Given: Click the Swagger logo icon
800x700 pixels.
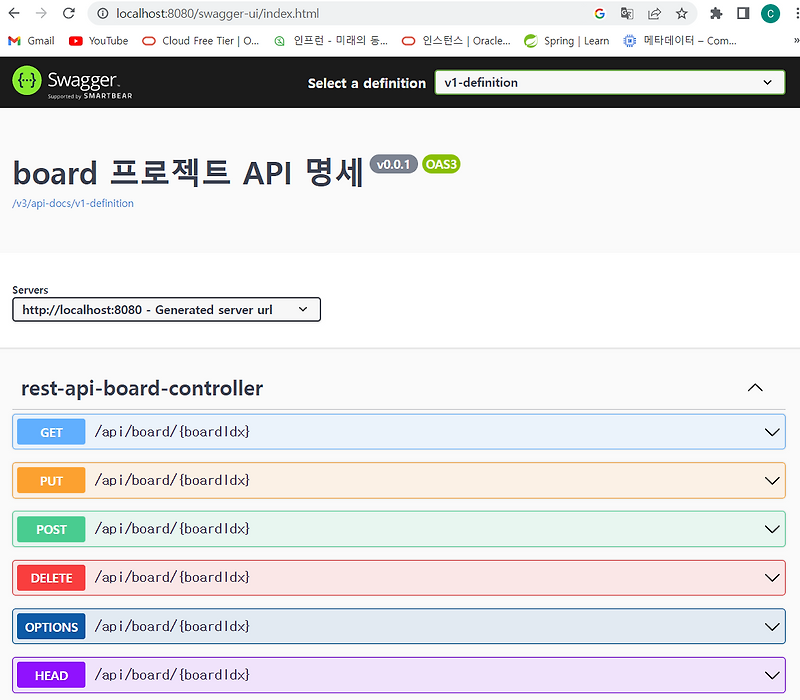Looking at the screenshot, I should (27, 80).
